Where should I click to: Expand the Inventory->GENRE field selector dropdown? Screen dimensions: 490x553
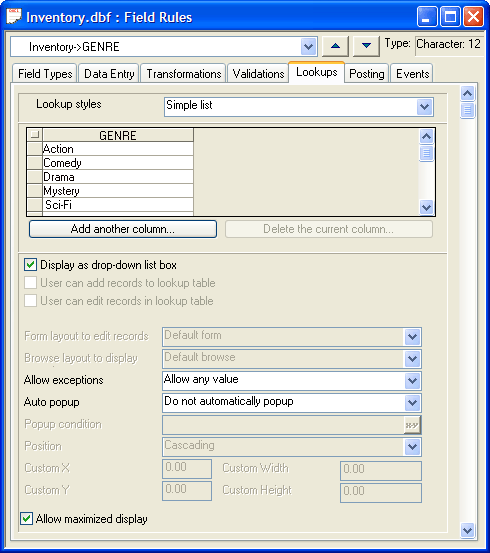pyautogui.click(x=308, y=46)
